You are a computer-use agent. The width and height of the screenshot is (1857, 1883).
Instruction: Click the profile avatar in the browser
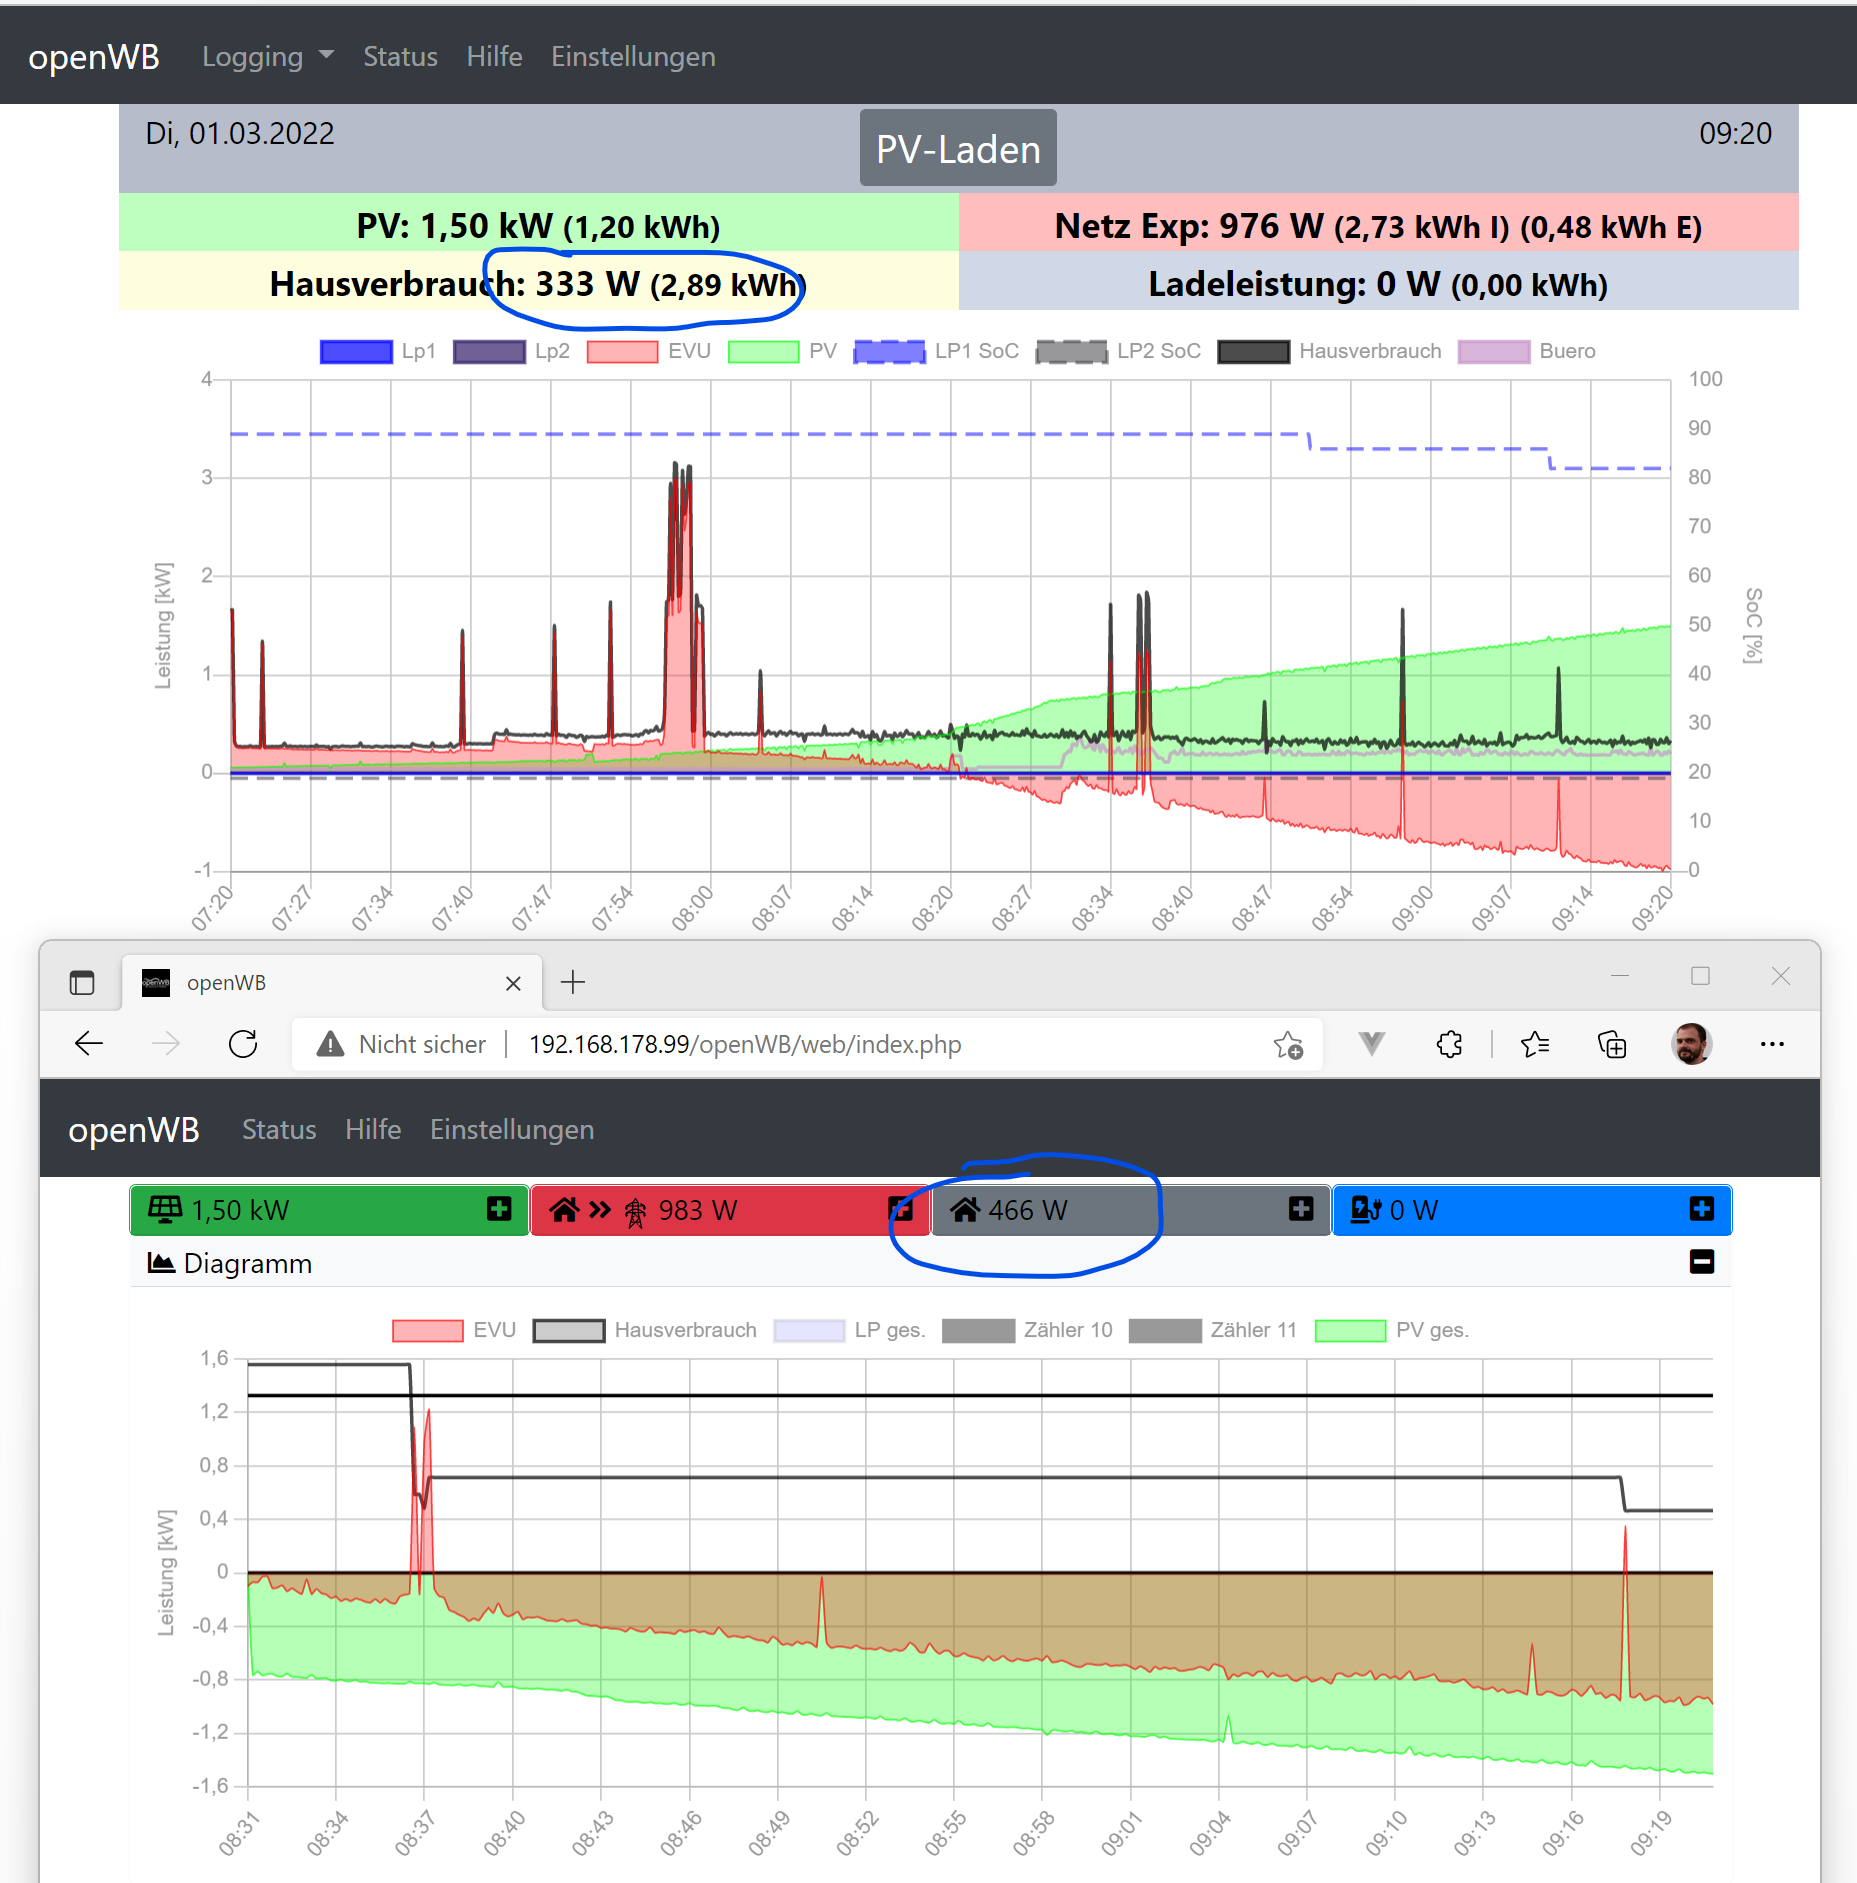coord(1691,1044)
